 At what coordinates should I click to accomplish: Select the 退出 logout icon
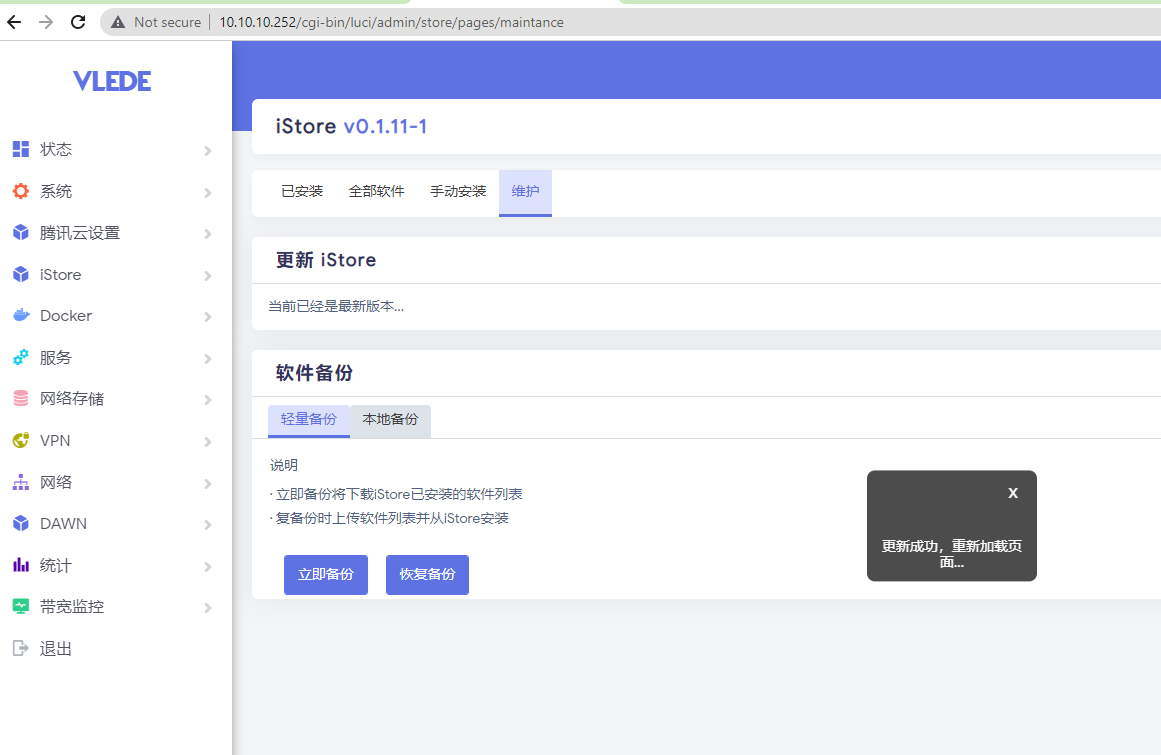click(x=20, y=648)
